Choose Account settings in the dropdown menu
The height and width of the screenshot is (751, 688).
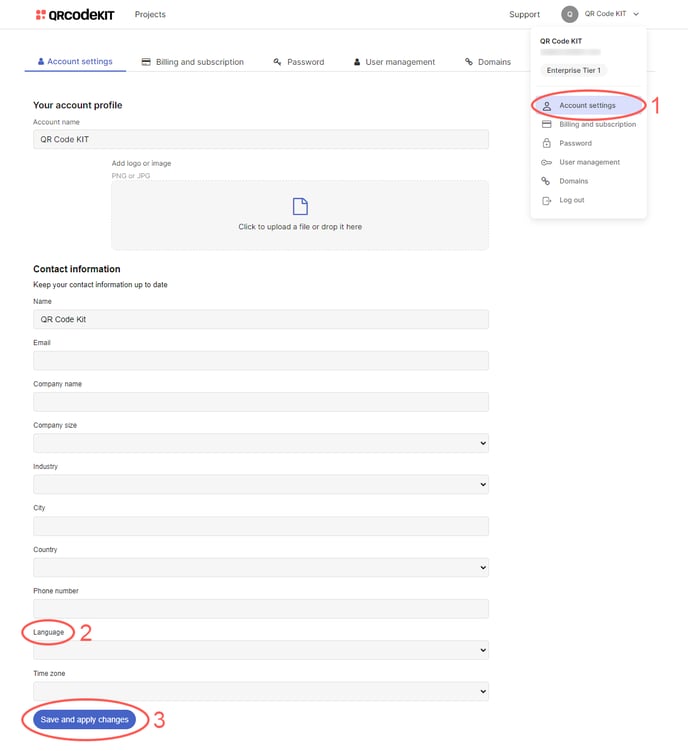[x=588, y=105]
